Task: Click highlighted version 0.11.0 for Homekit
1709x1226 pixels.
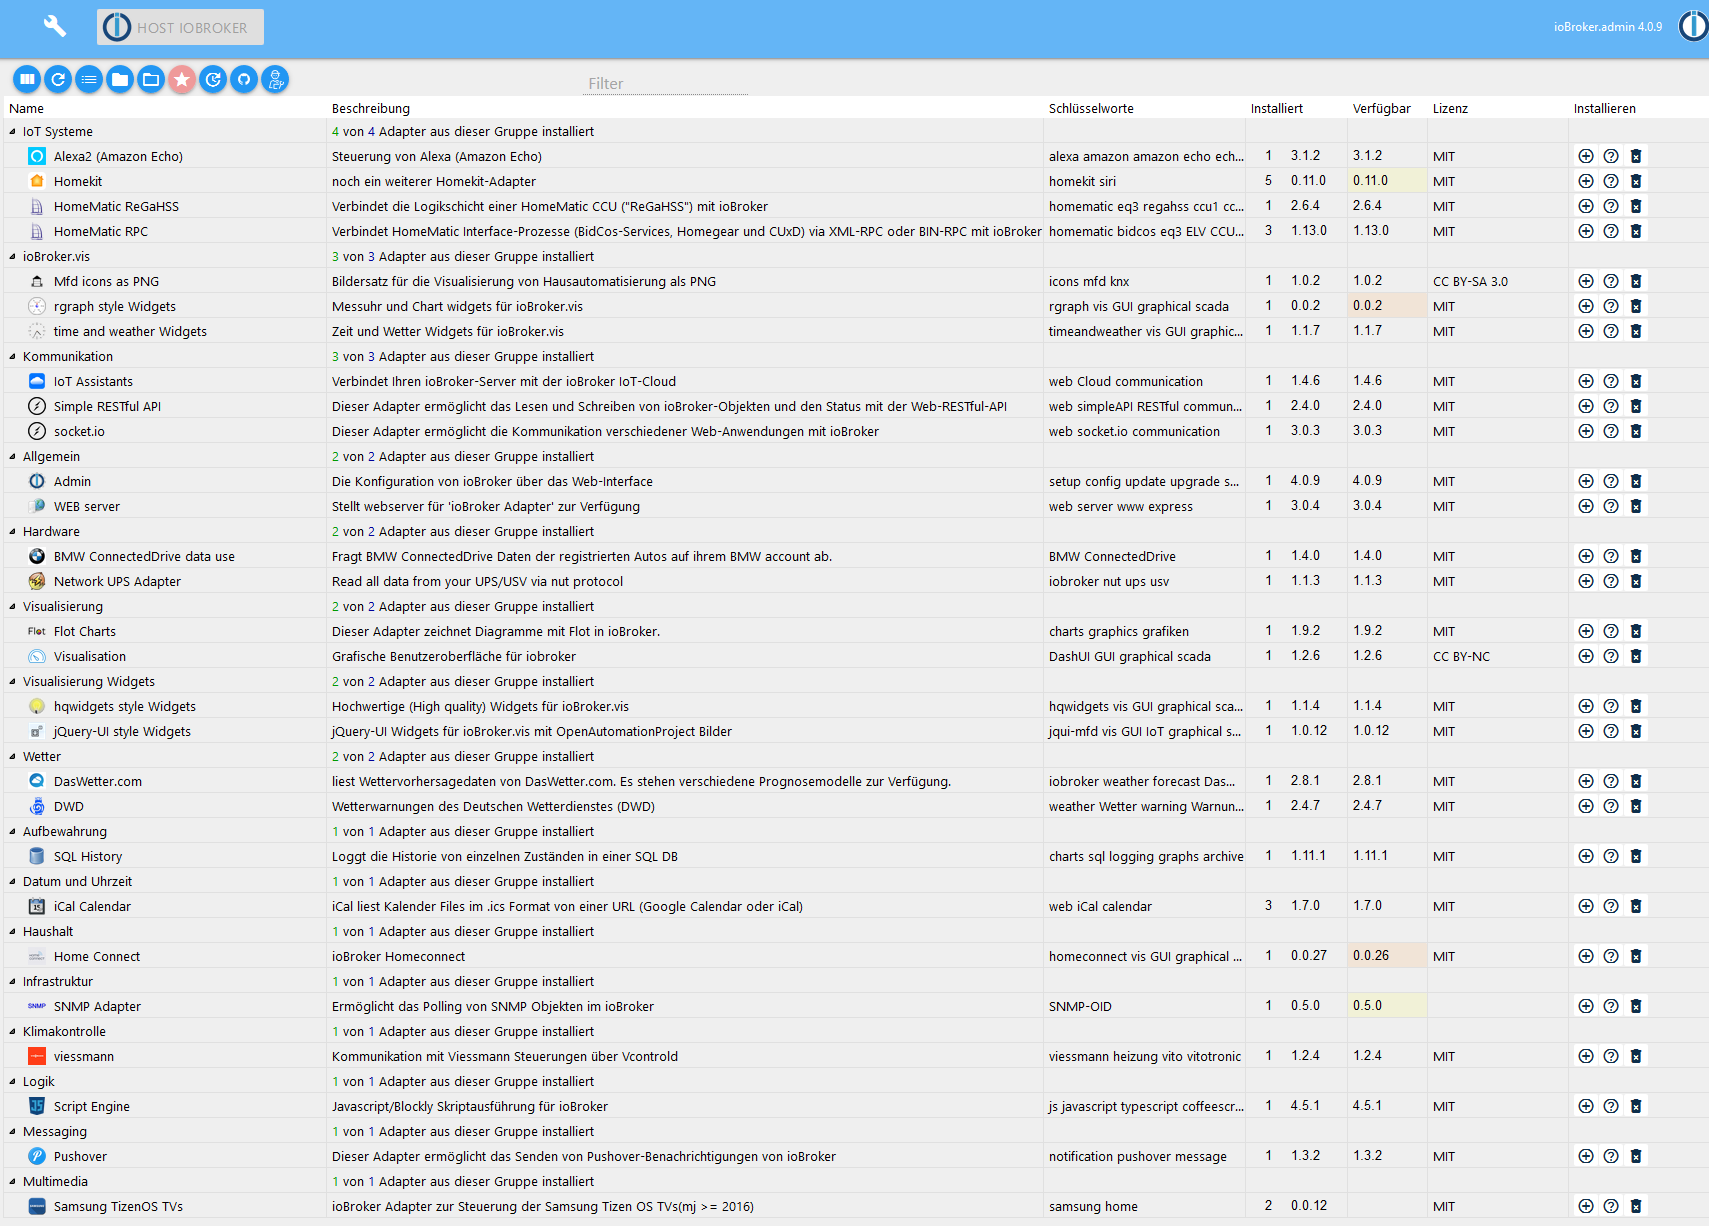Action: coord(1371,181)
